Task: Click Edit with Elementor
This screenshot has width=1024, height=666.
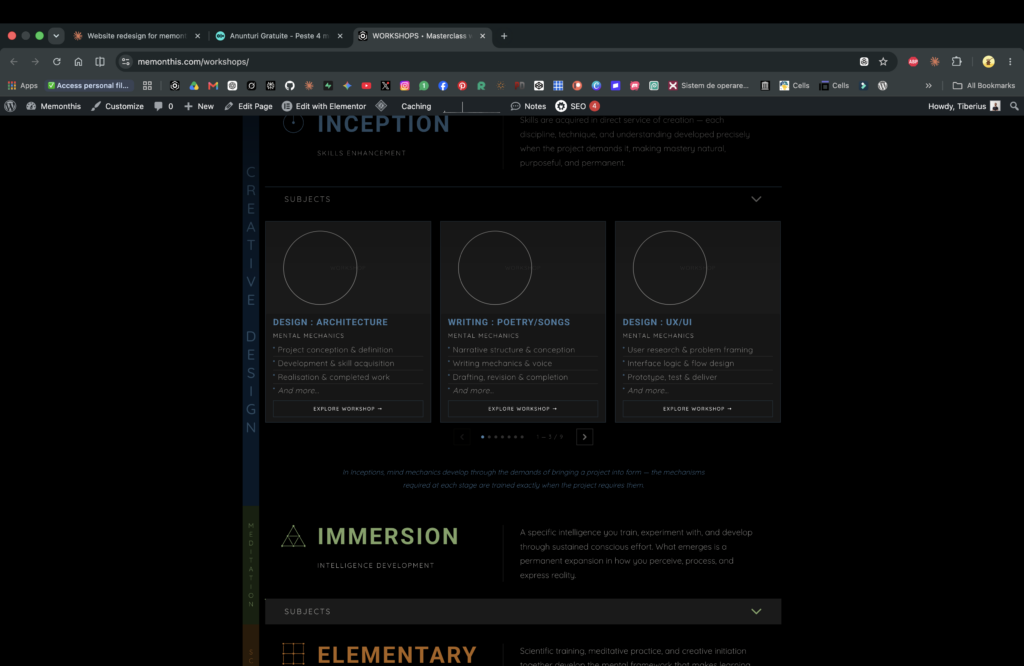Action: [x=323, y=106]
